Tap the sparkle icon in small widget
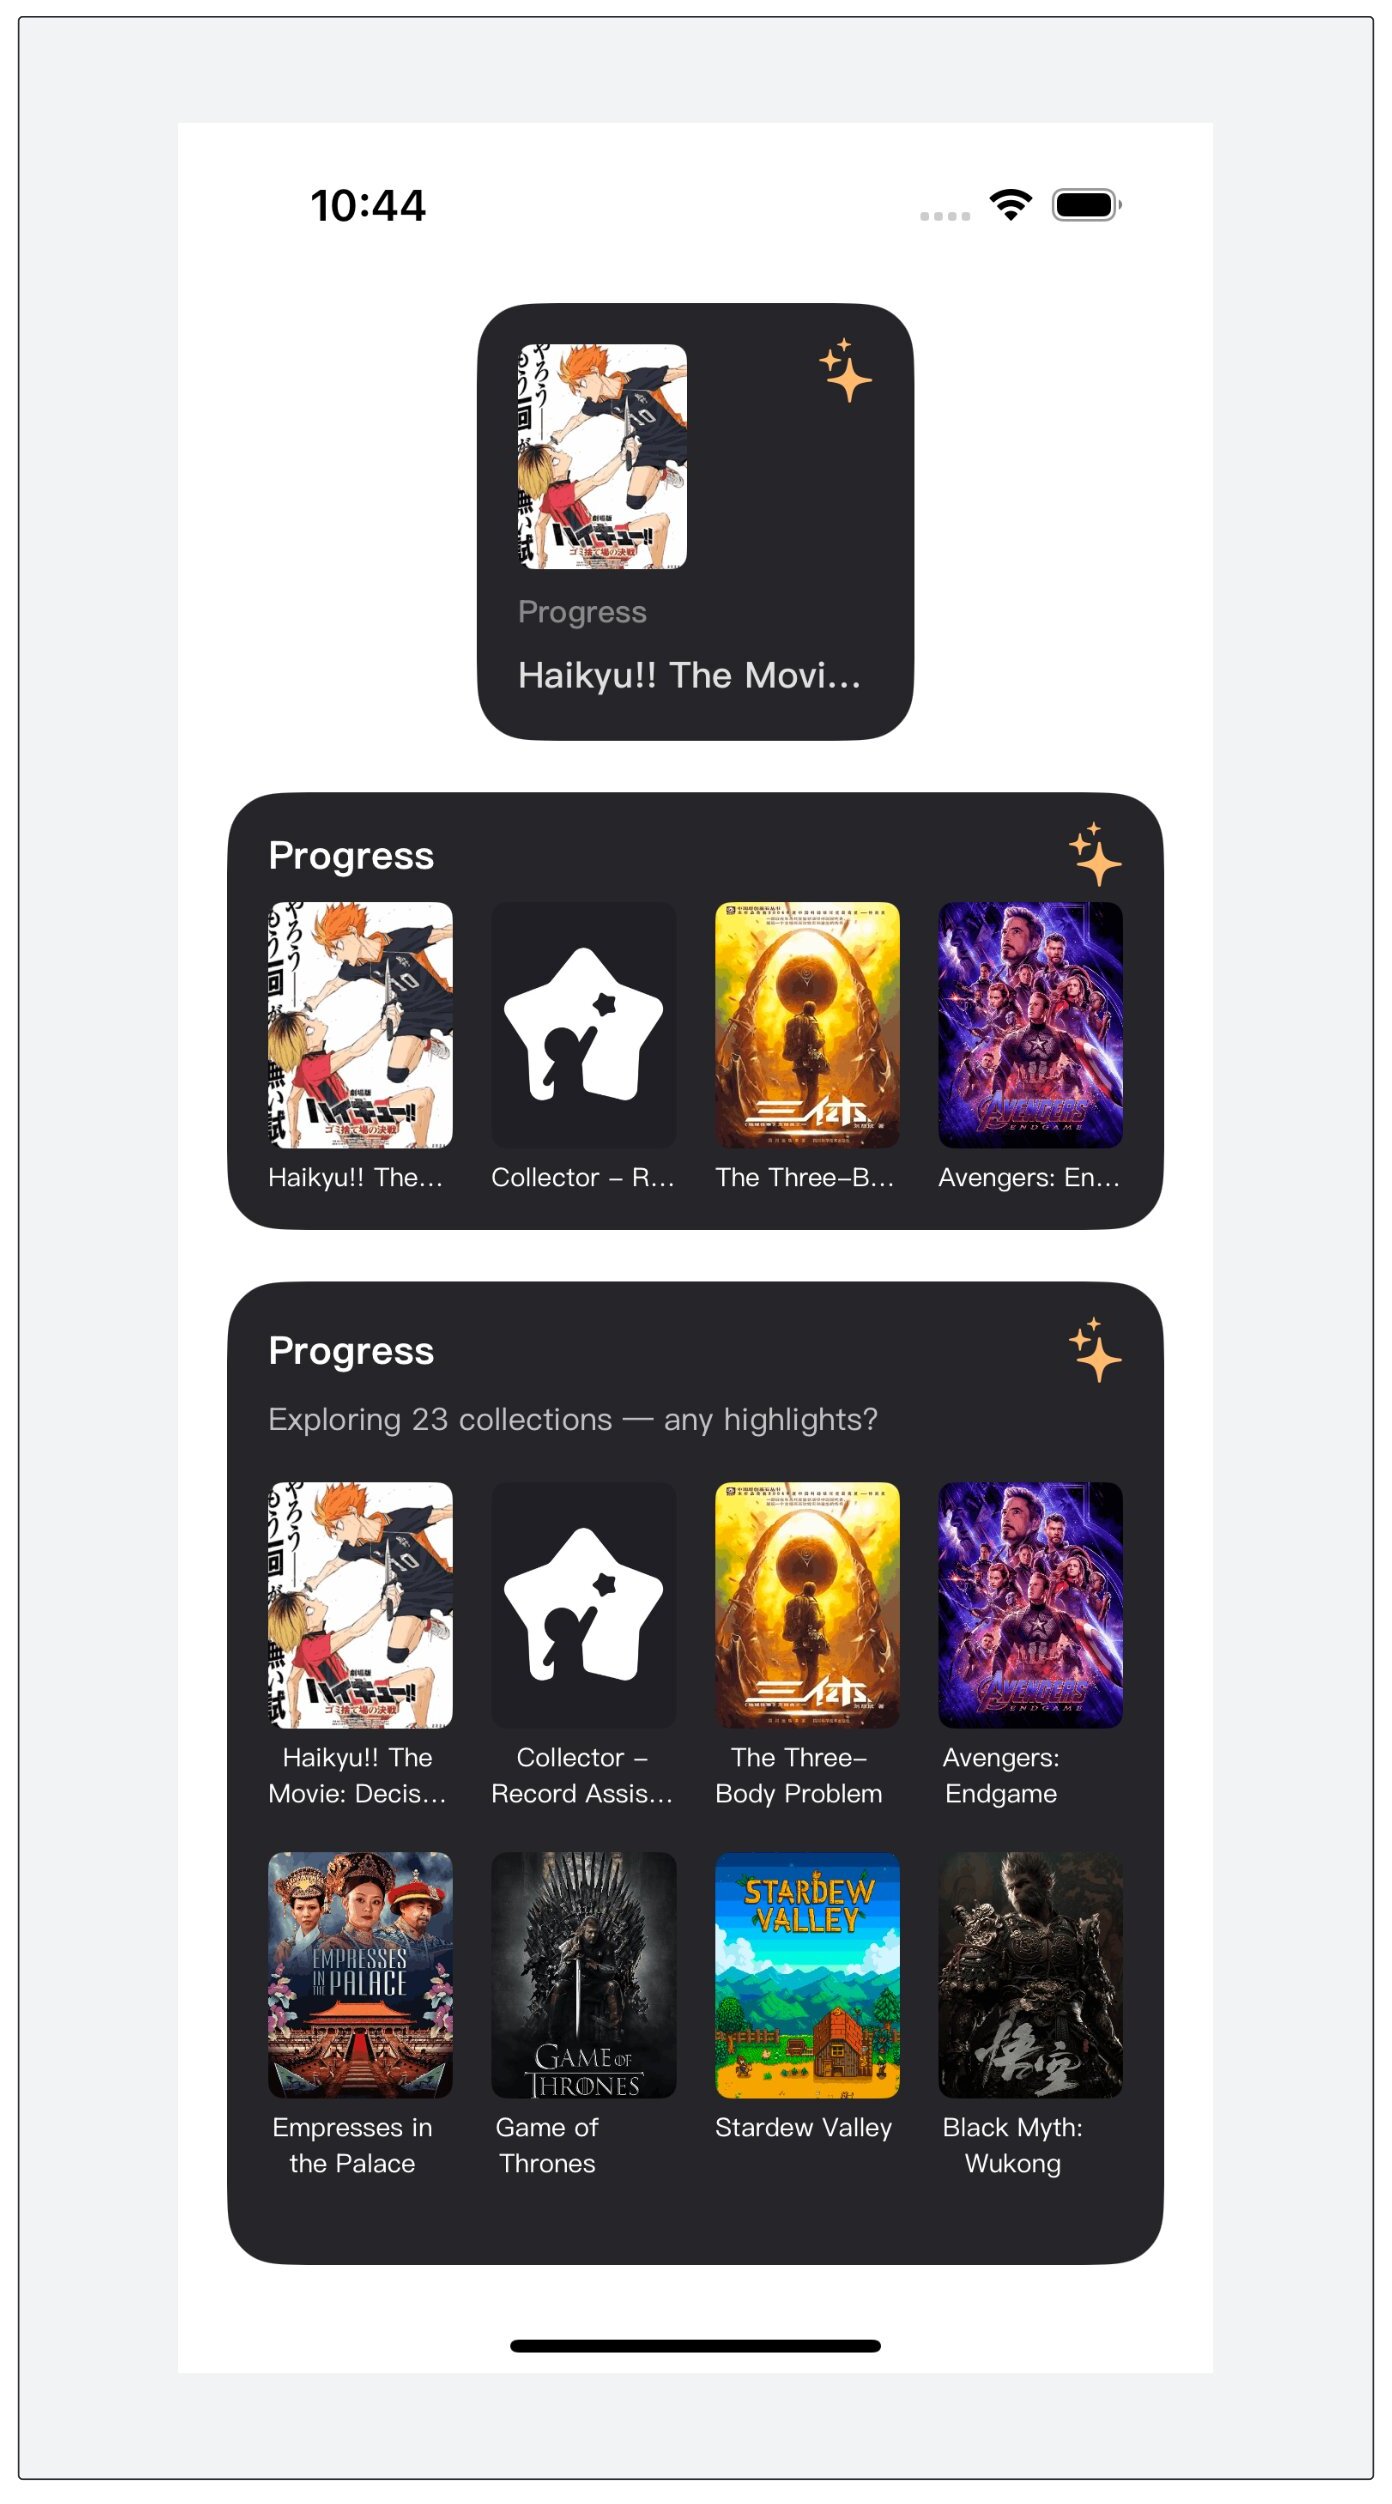1392x2504 pixels. pos(846,370)
